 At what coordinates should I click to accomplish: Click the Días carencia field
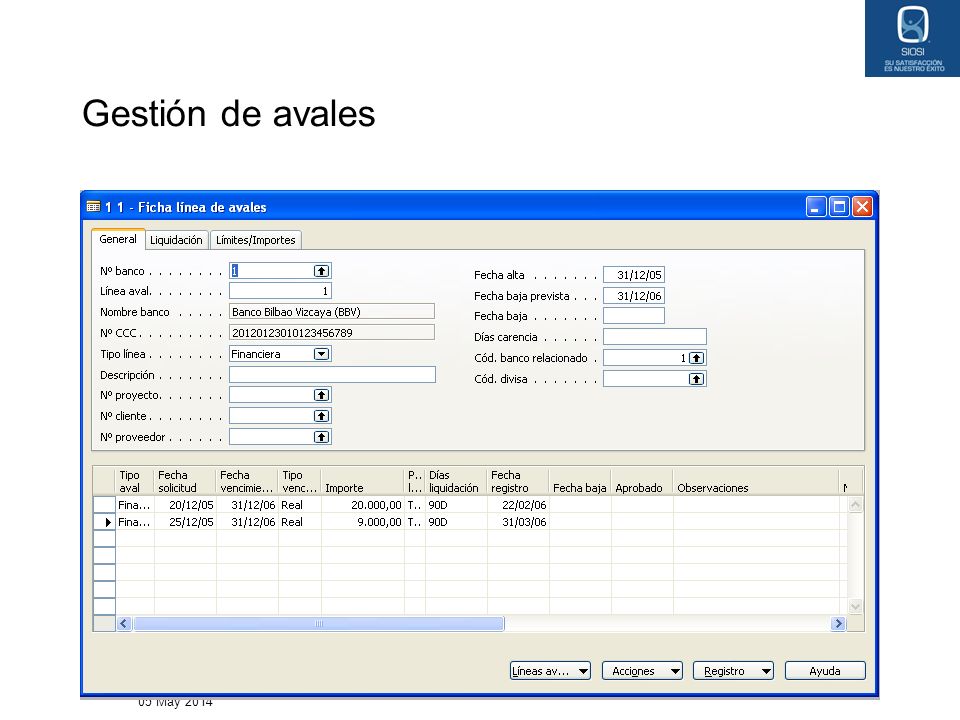coord(654,337)
